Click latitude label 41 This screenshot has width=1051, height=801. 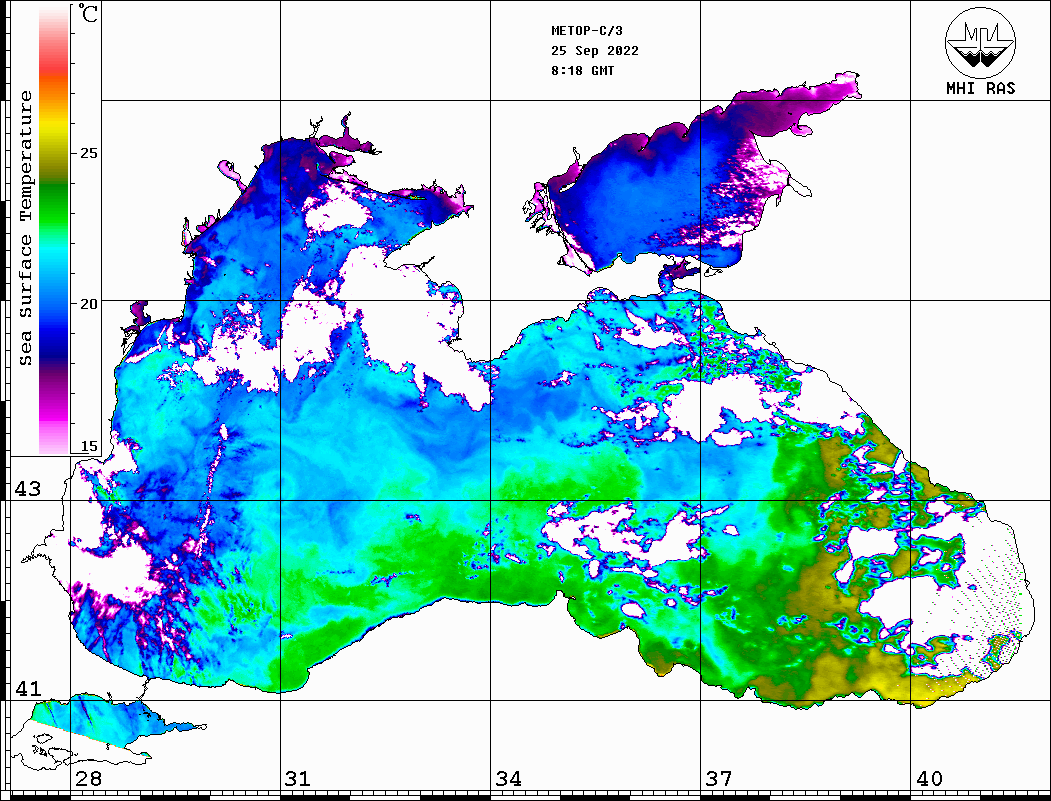pos(28,689)
